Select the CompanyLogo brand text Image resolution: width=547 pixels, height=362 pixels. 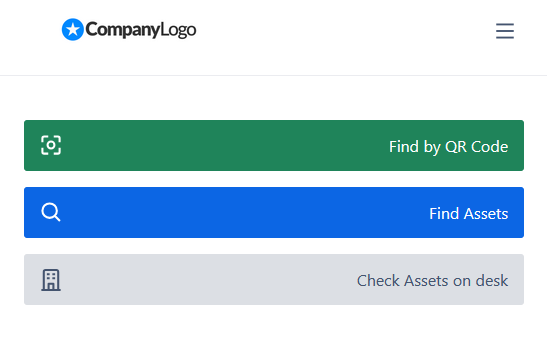click(141, 30)
